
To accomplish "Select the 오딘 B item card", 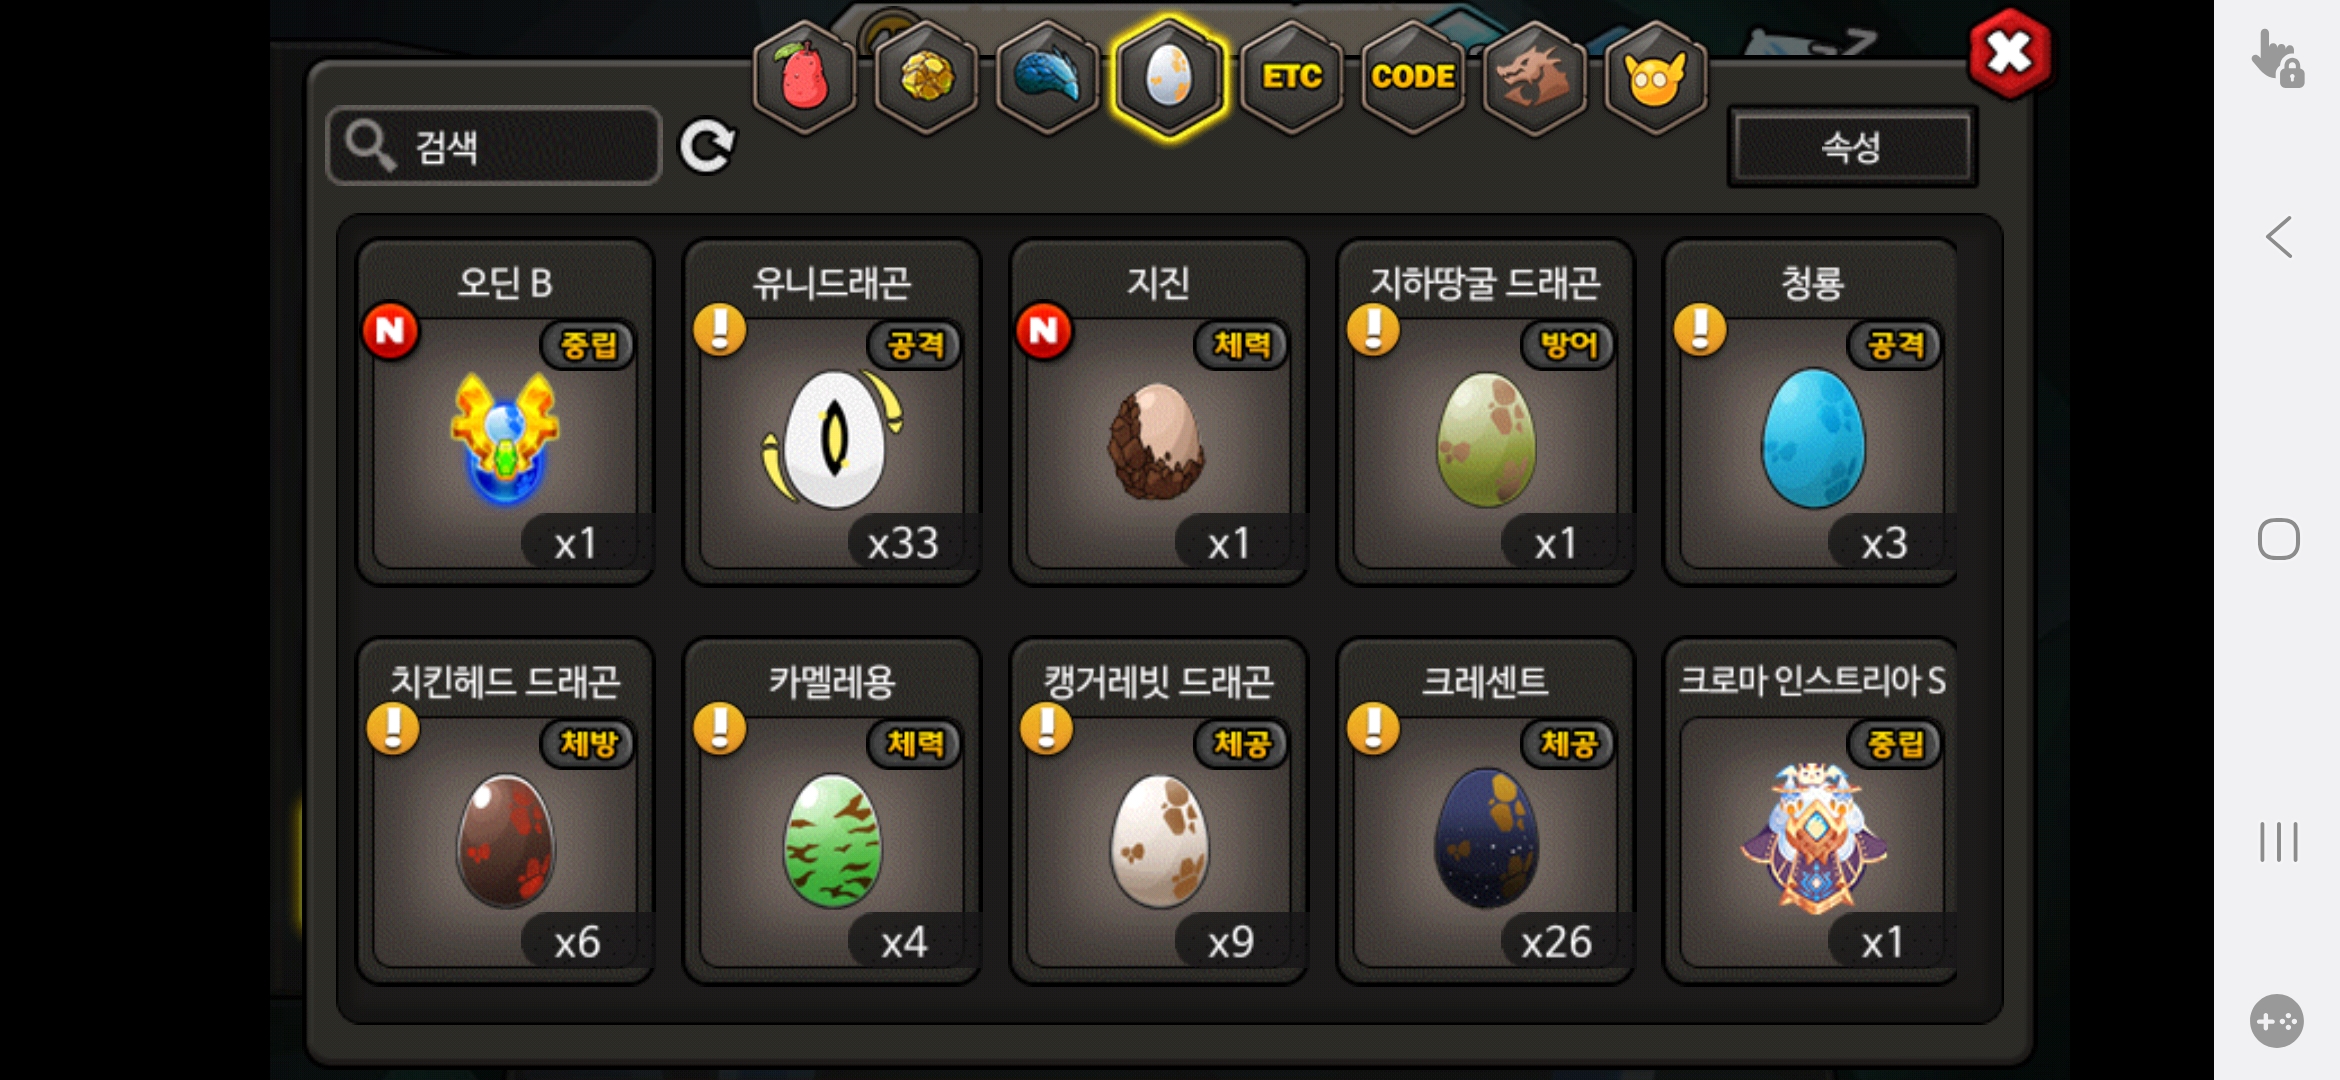I will pyautogui.click(x=505, y=412).
